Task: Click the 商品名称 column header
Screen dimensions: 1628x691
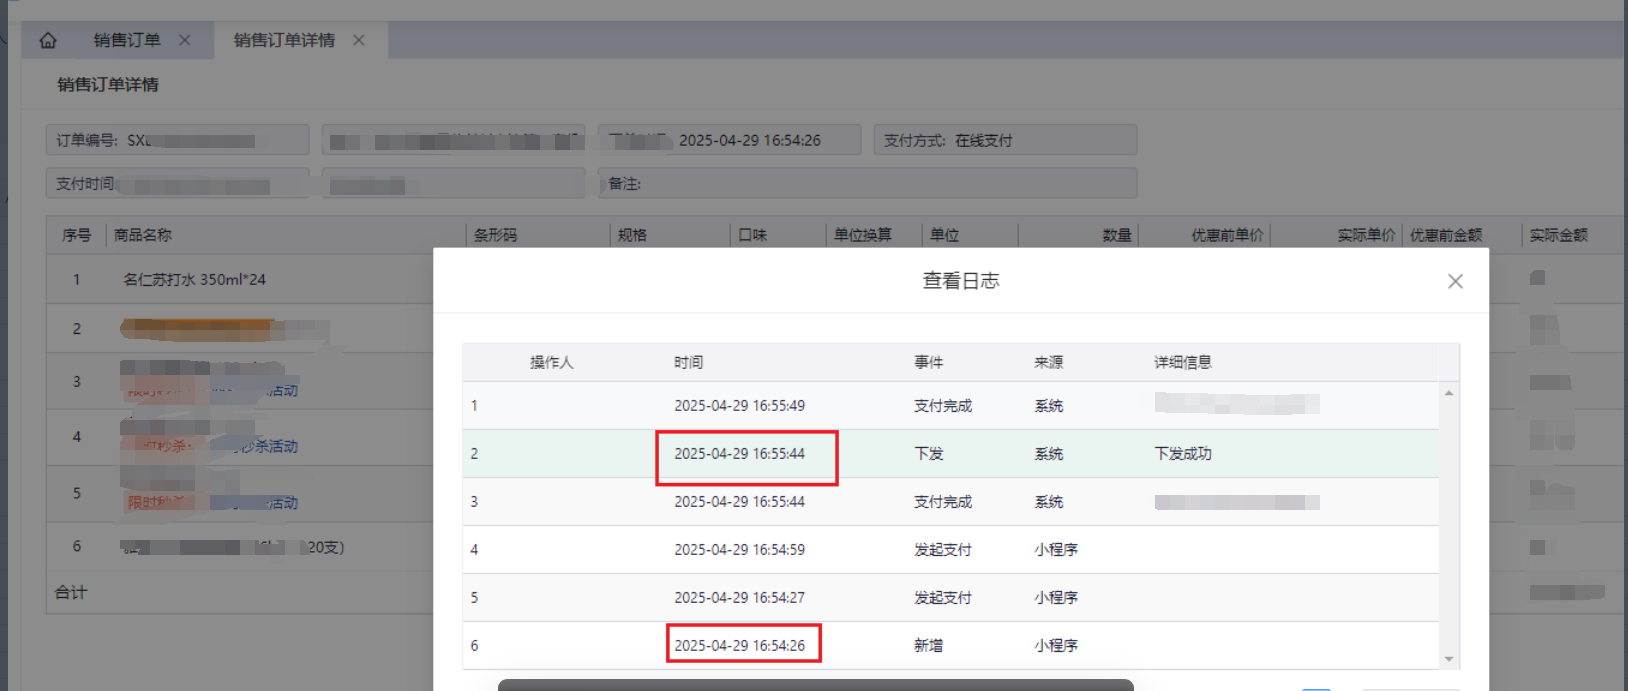Action: click(143, 235)
